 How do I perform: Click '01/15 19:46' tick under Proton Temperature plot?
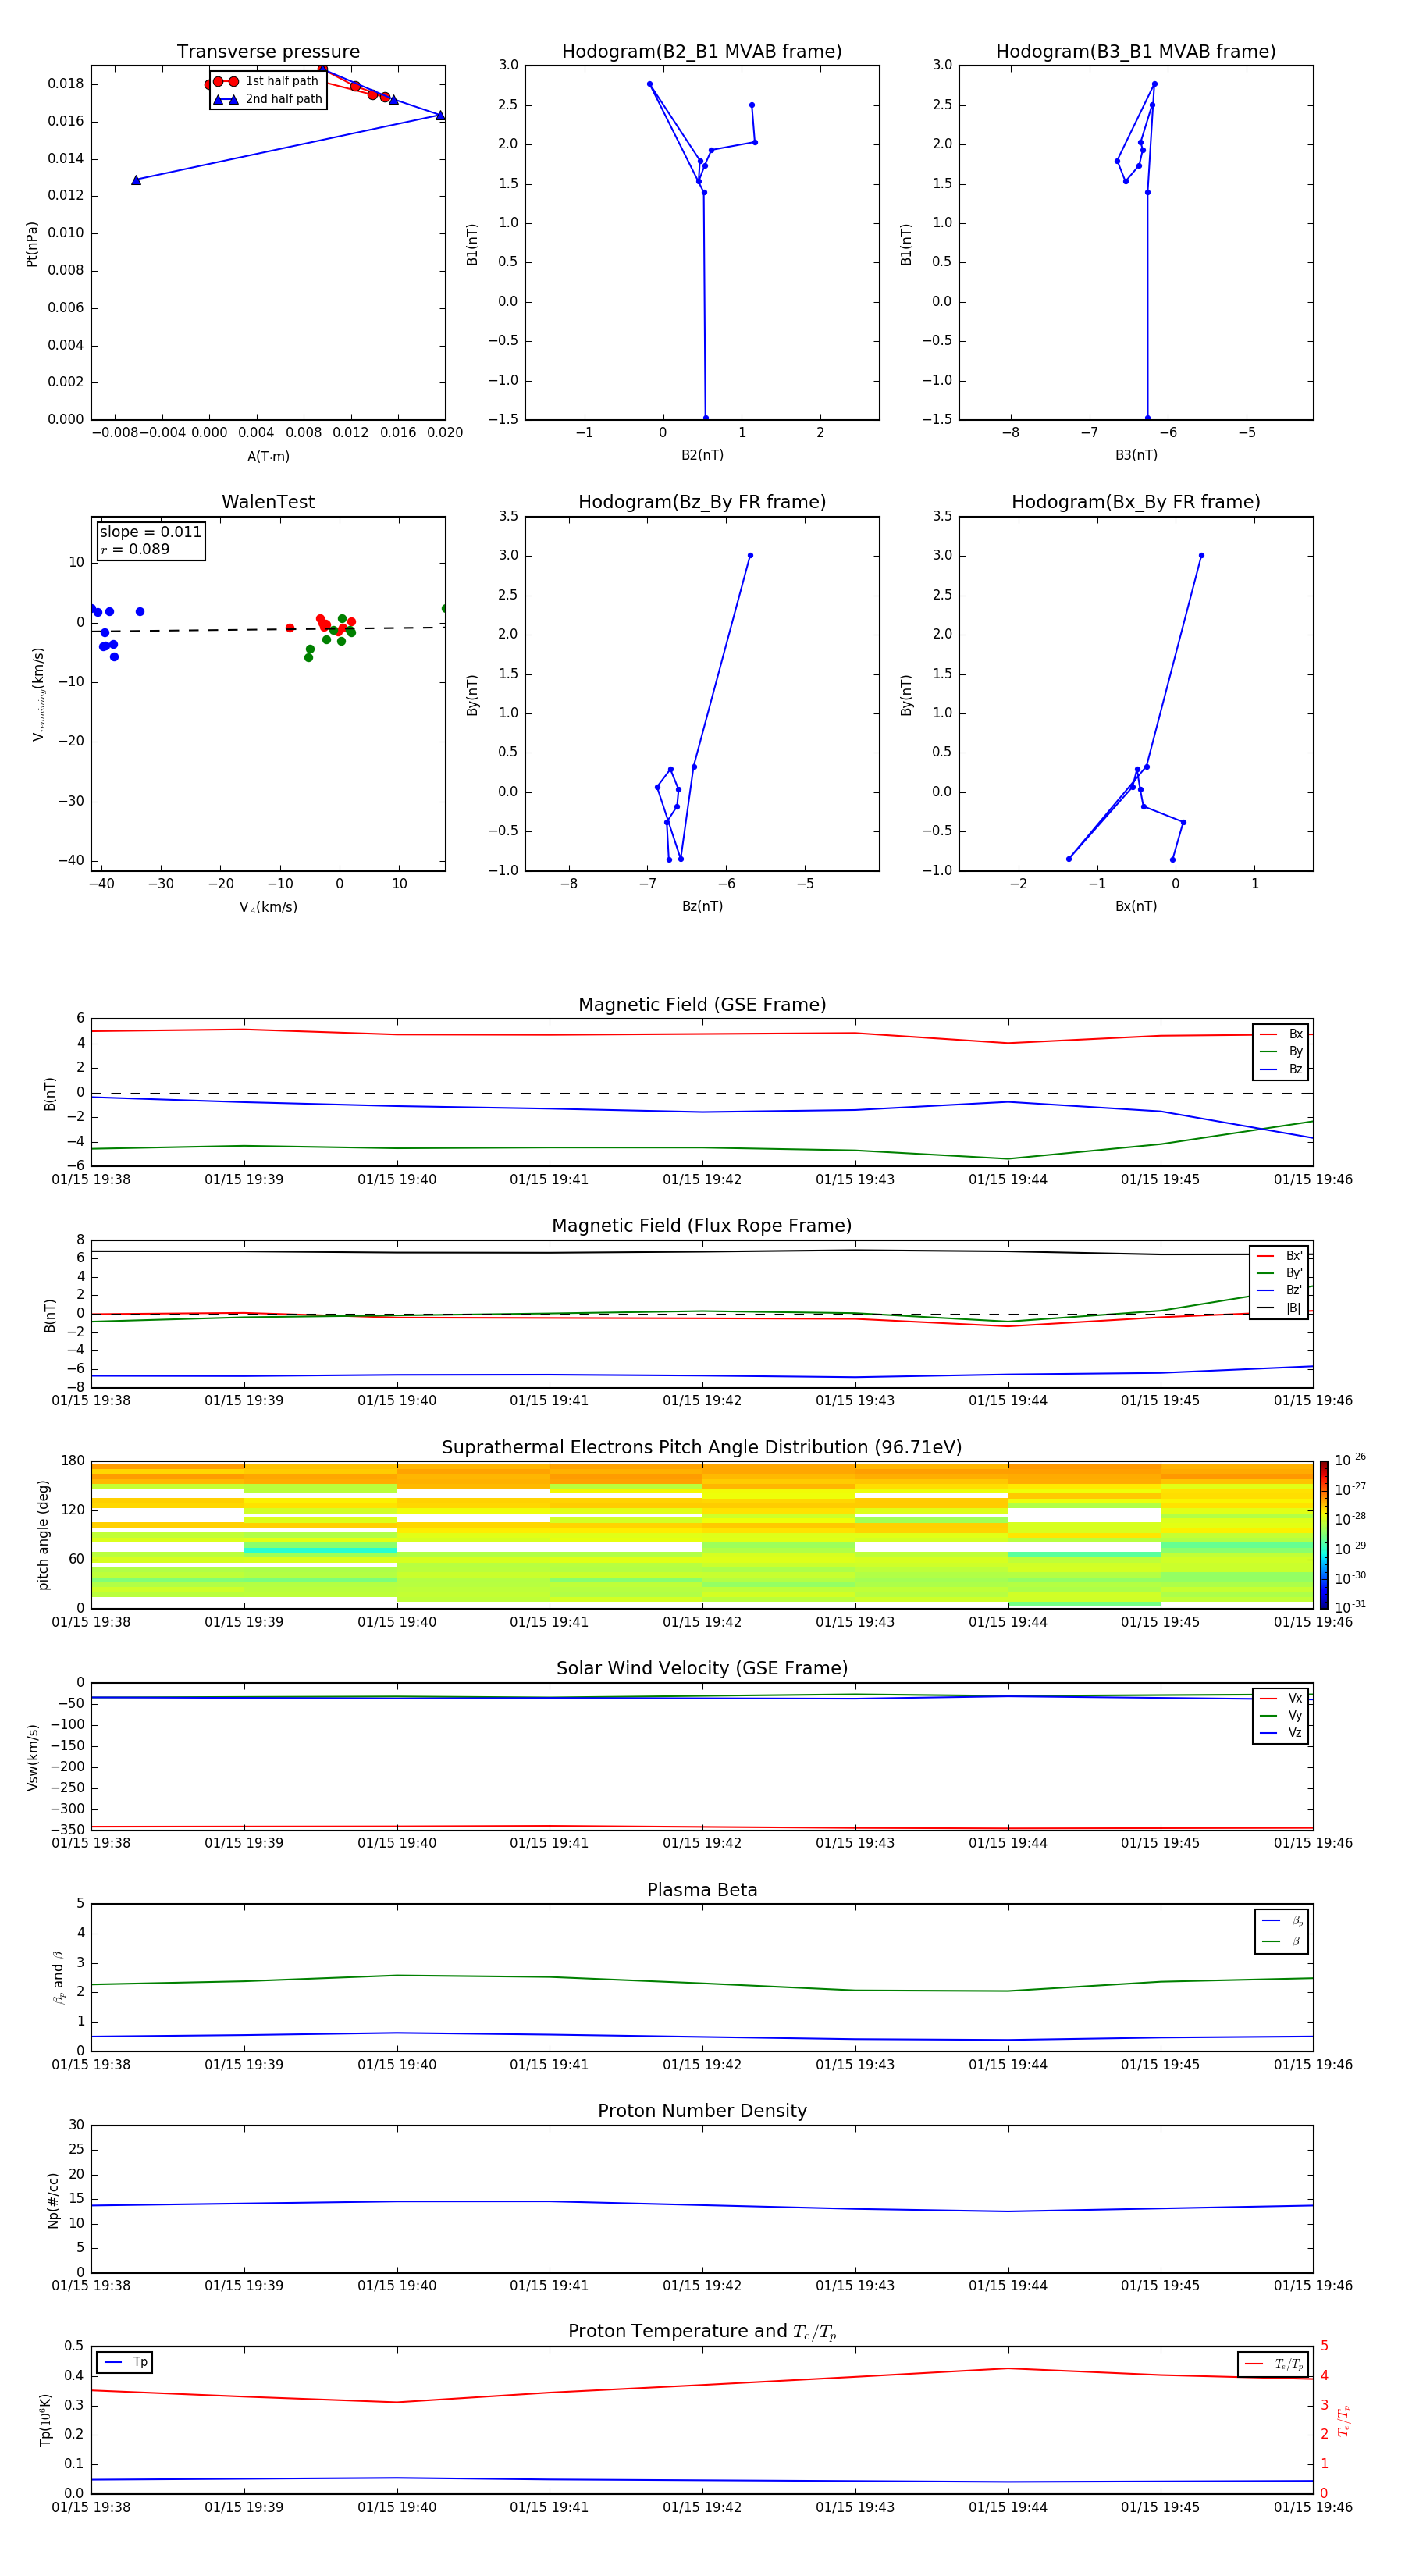click(x=1312, y=2507)
